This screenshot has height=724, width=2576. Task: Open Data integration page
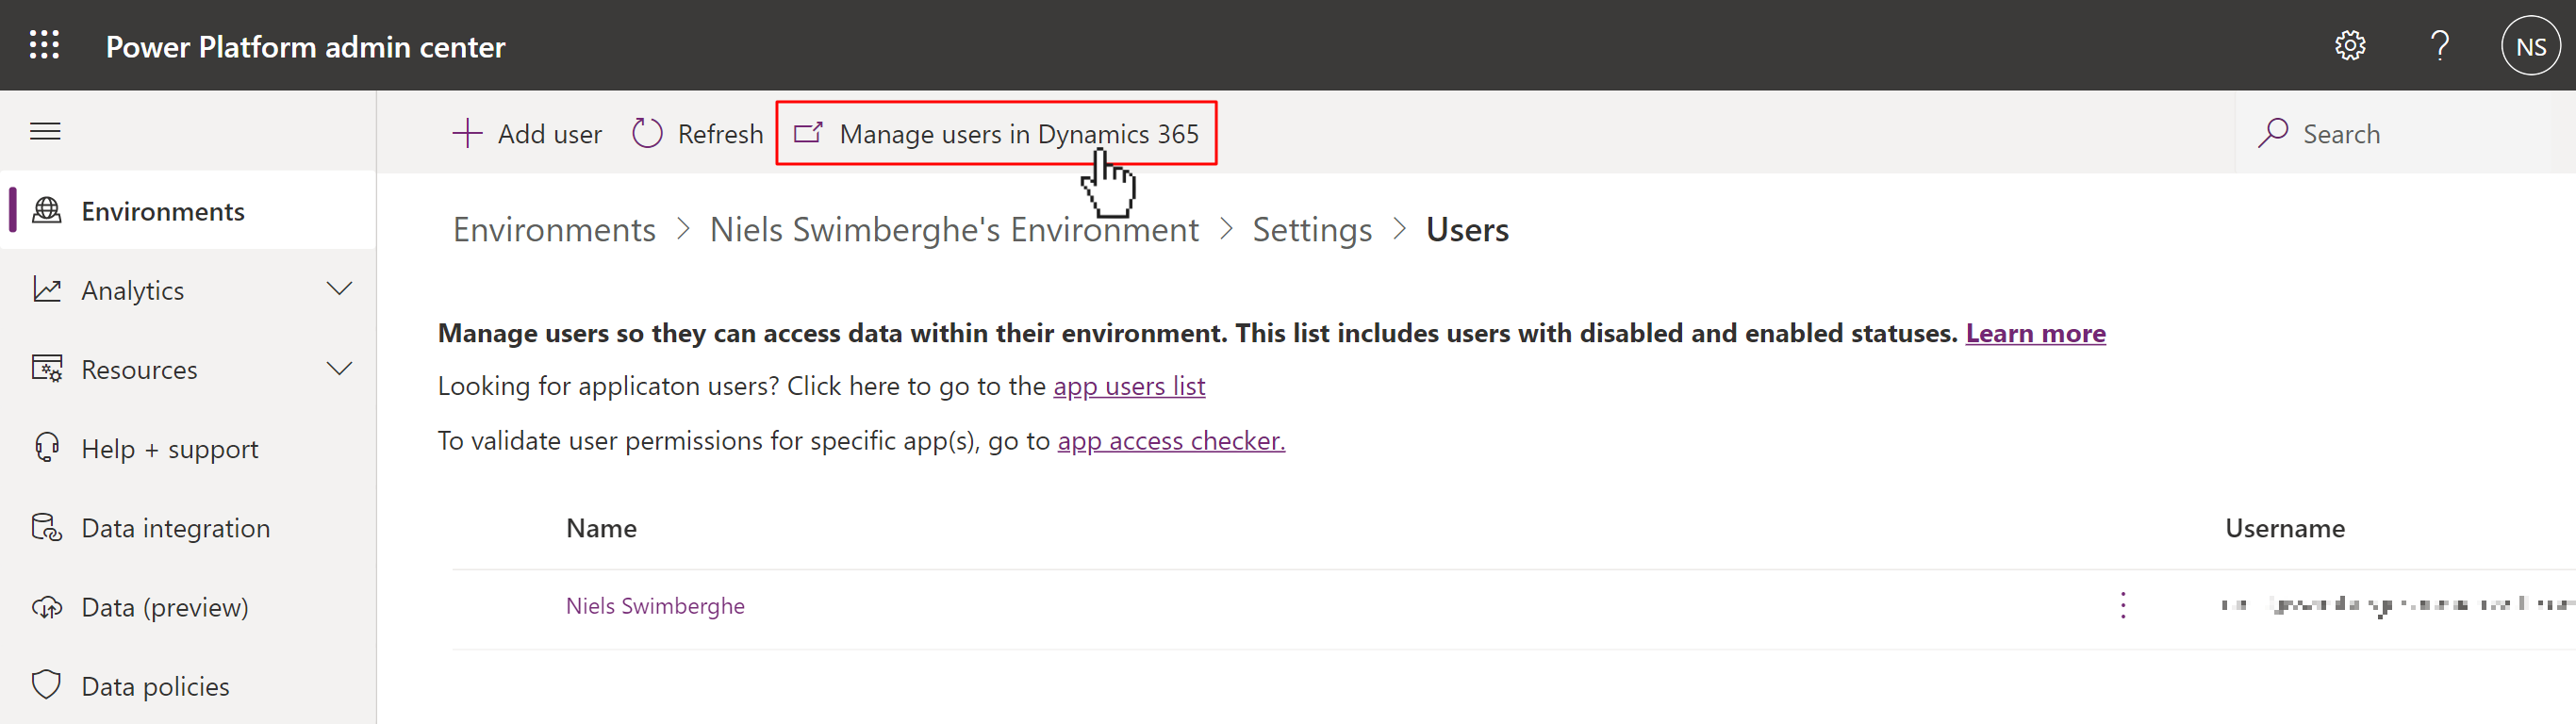point(188,527)
